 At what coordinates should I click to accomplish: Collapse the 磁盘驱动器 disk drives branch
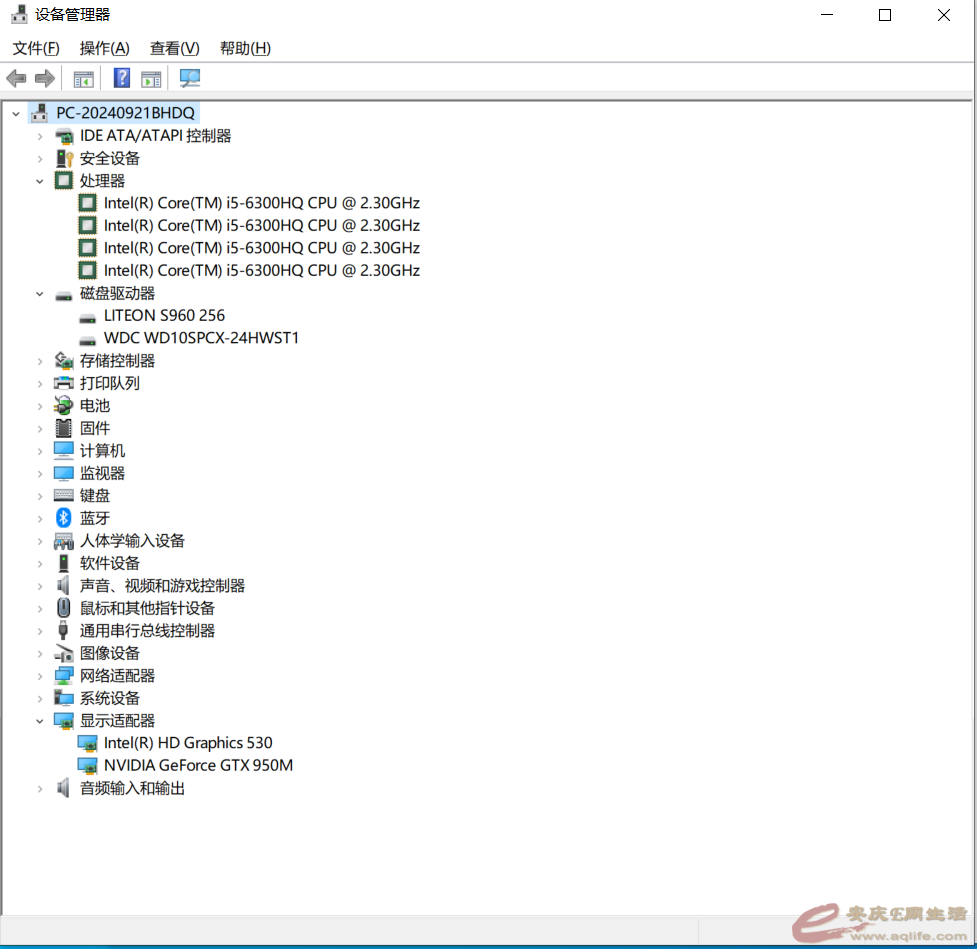click(x=40, y=293)
